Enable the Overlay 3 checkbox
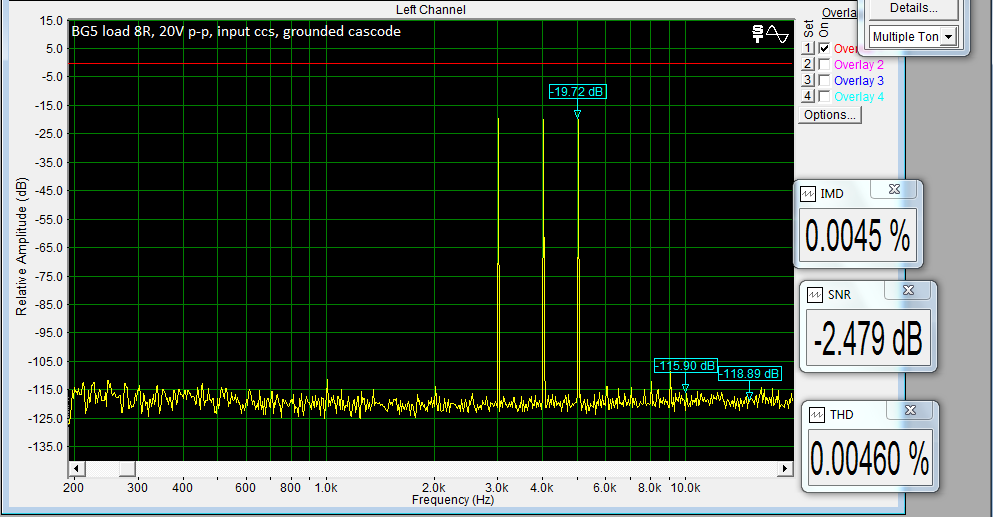The height and width of the screenshot is (517, 993). (824, 80)
